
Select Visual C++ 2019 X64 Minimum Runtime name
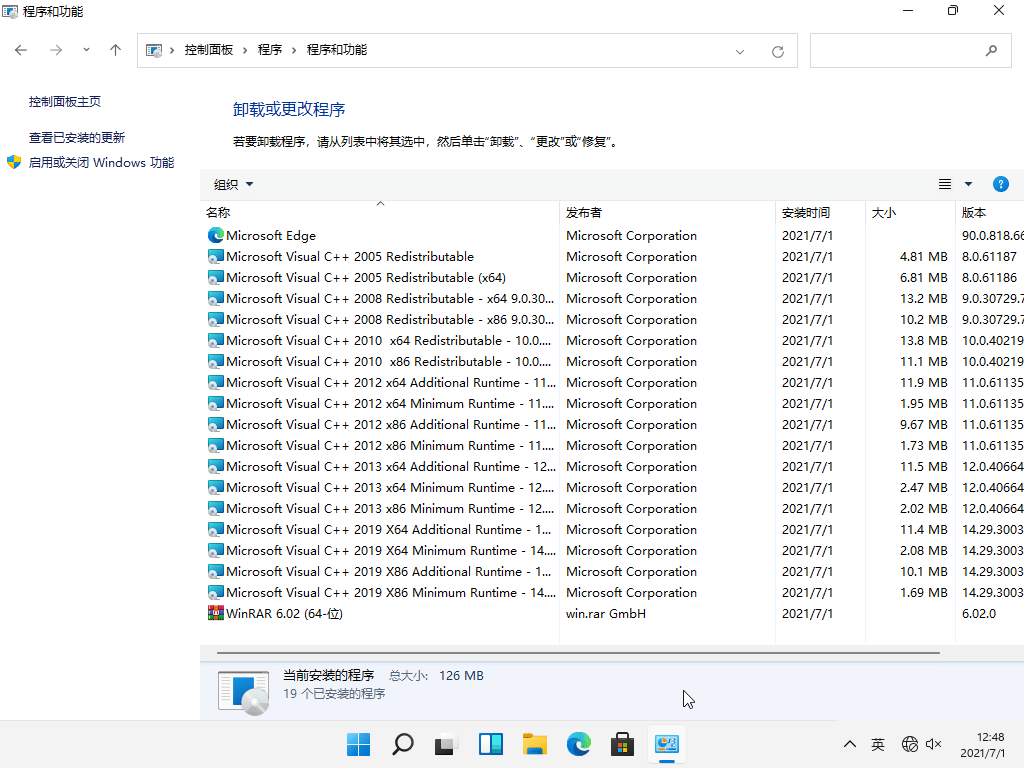[391, 551]
